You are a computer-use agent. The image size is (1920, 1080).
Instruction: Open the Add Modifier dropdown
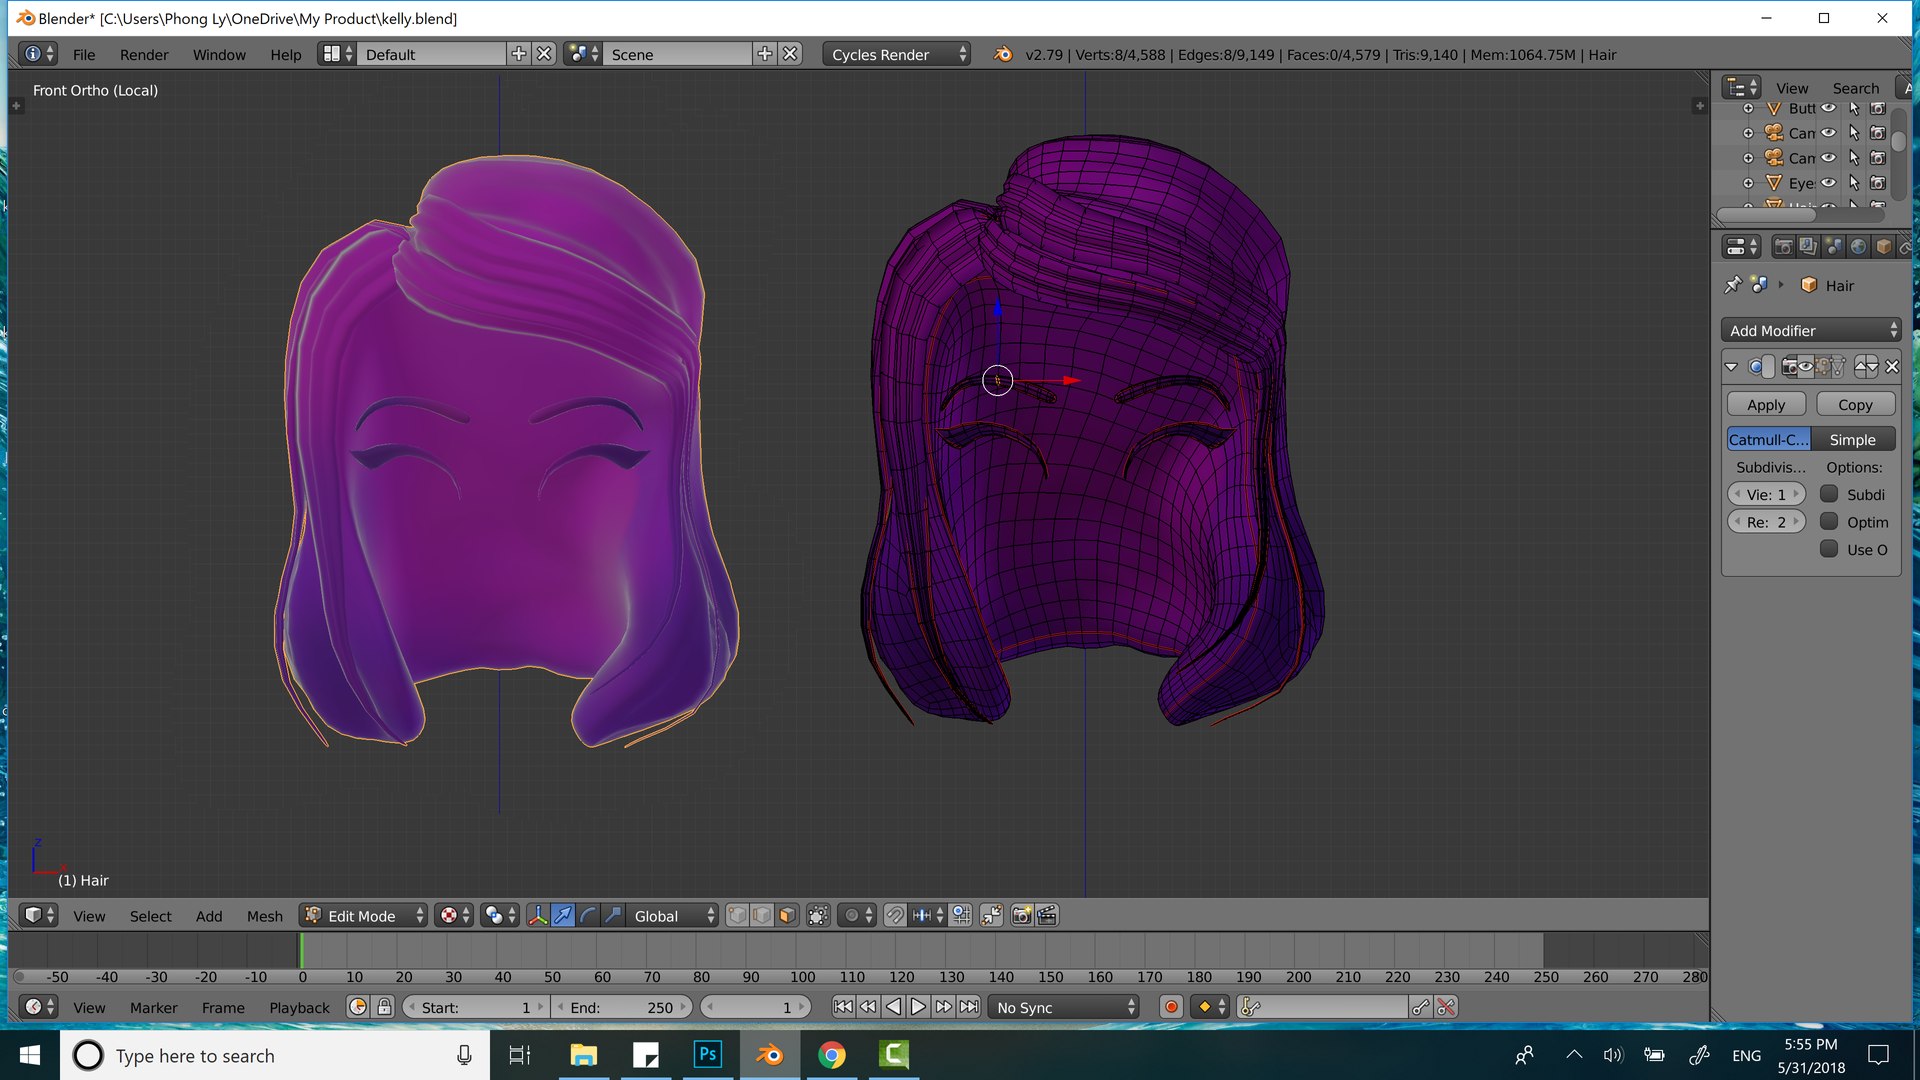click(x=1811, y=330)
